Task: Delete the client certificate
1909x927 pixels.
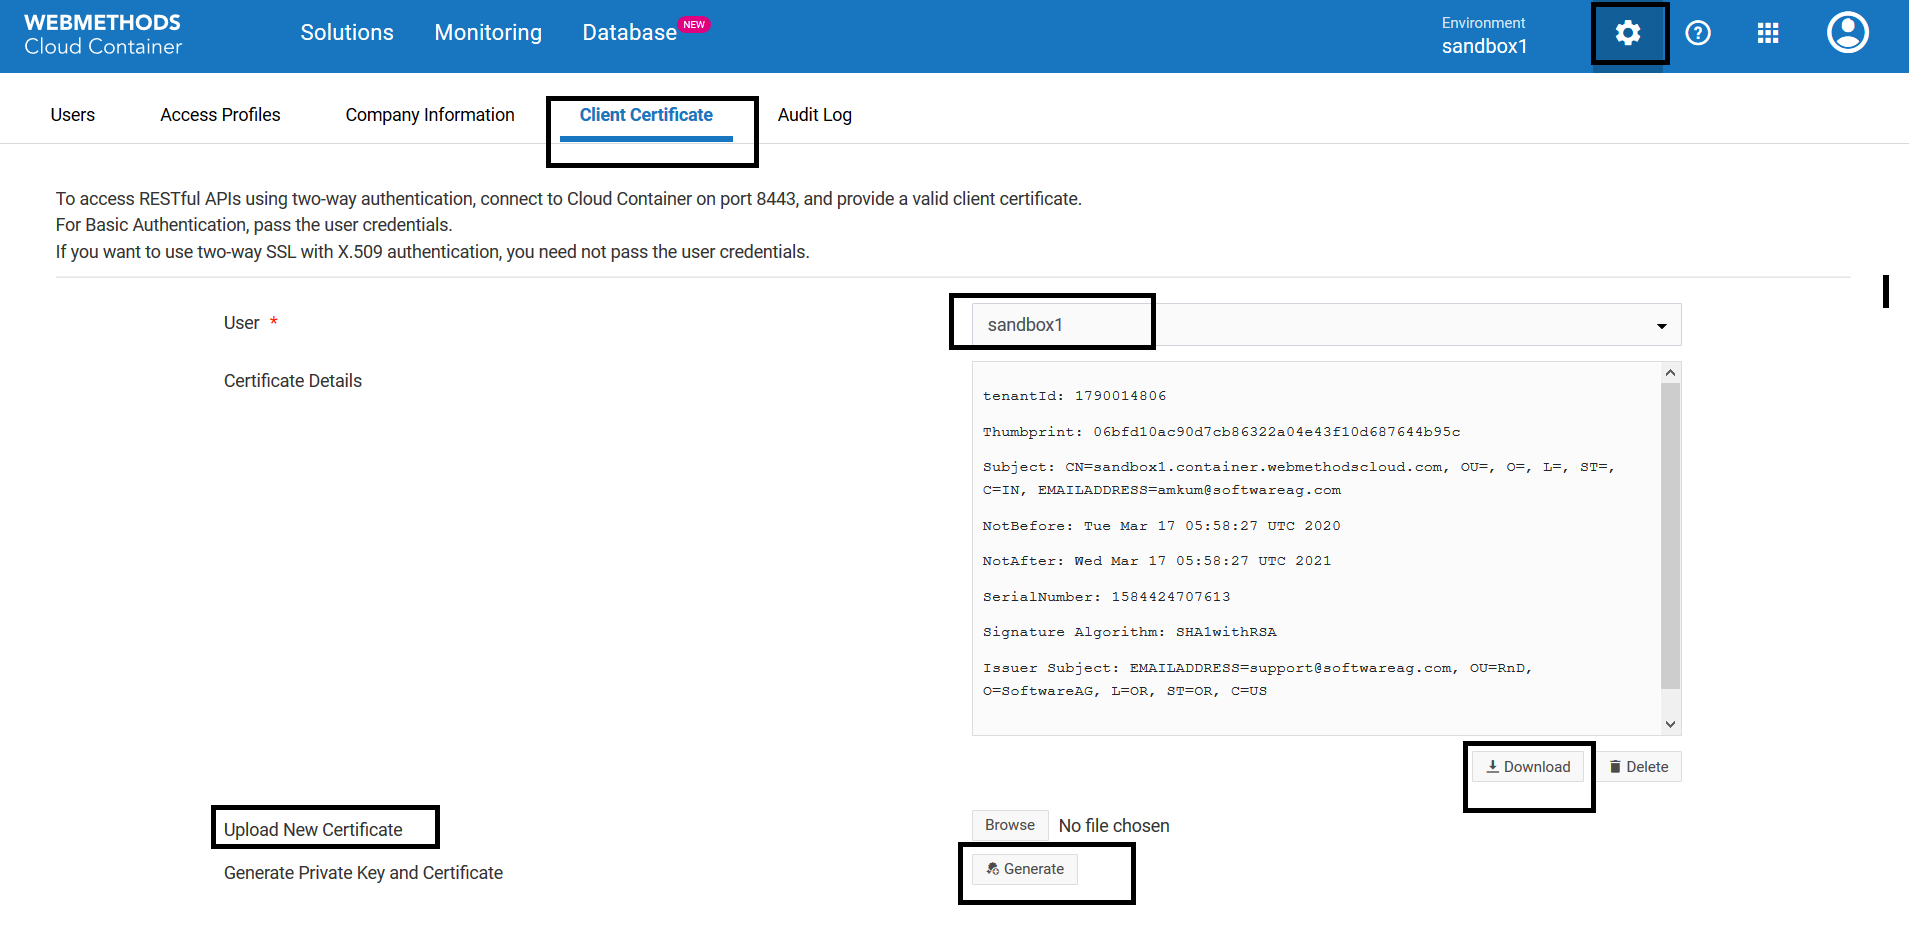Action: [1639, 767]
